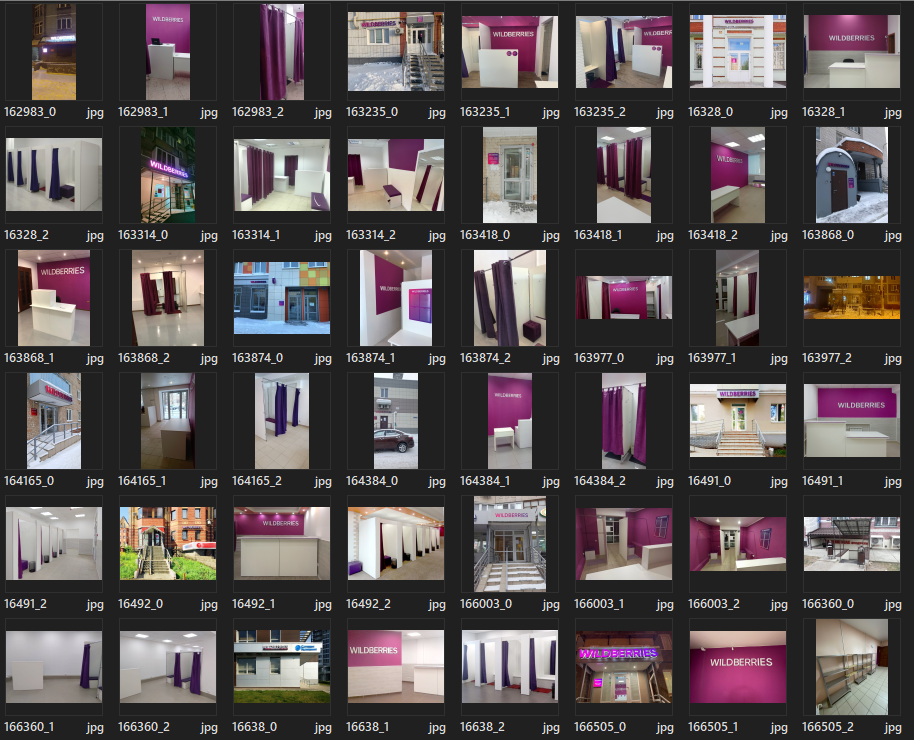Select the 166003_0 entrance thumbnail
The width and height of the screenshot is (914, 740).
tap(509, 544)
